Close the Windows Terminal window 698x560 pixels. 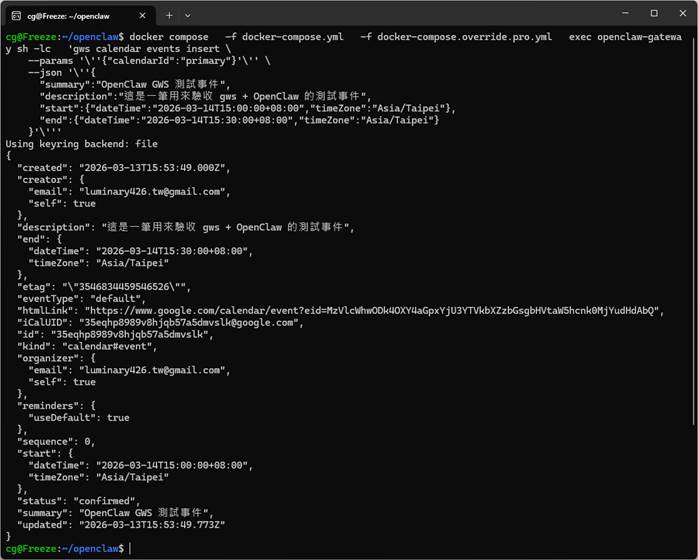[x=683, y=14]
